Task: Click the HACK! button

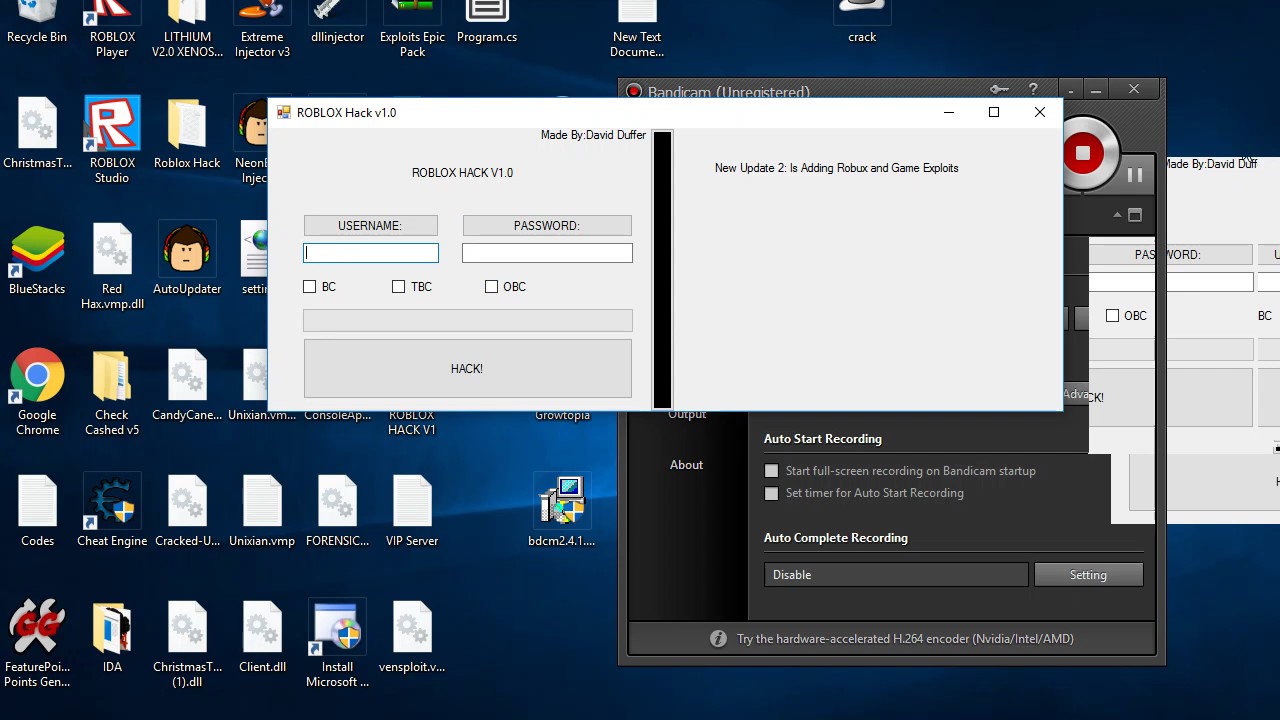Action: click(x=468, y=369)
